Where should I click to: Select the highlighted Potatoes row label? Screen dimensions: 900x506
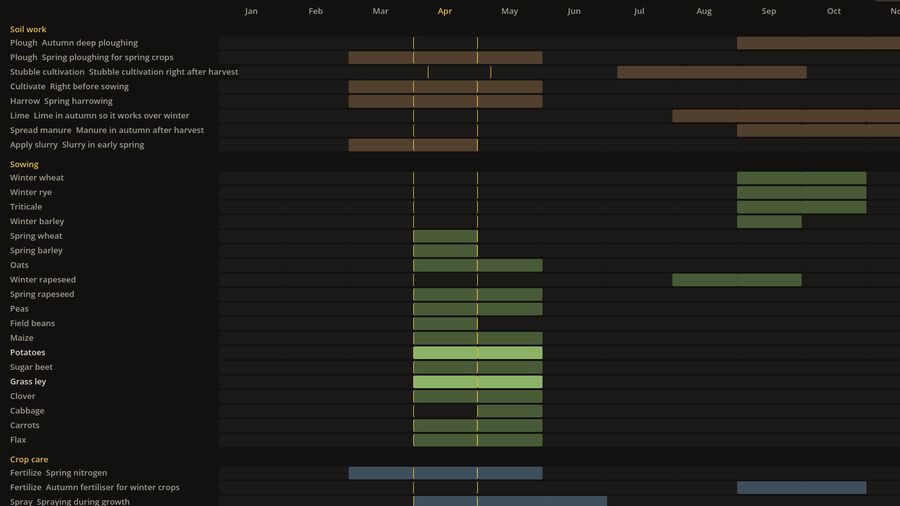pos(28,352)
